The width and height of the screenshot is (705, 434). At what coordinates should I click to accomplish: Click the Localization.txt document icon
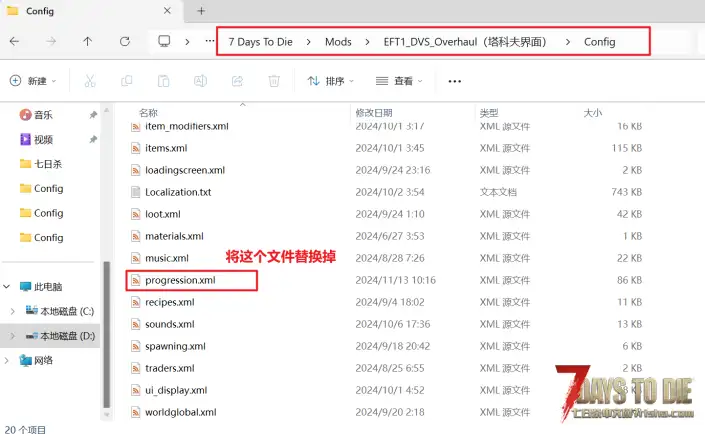tap(135, 192)
